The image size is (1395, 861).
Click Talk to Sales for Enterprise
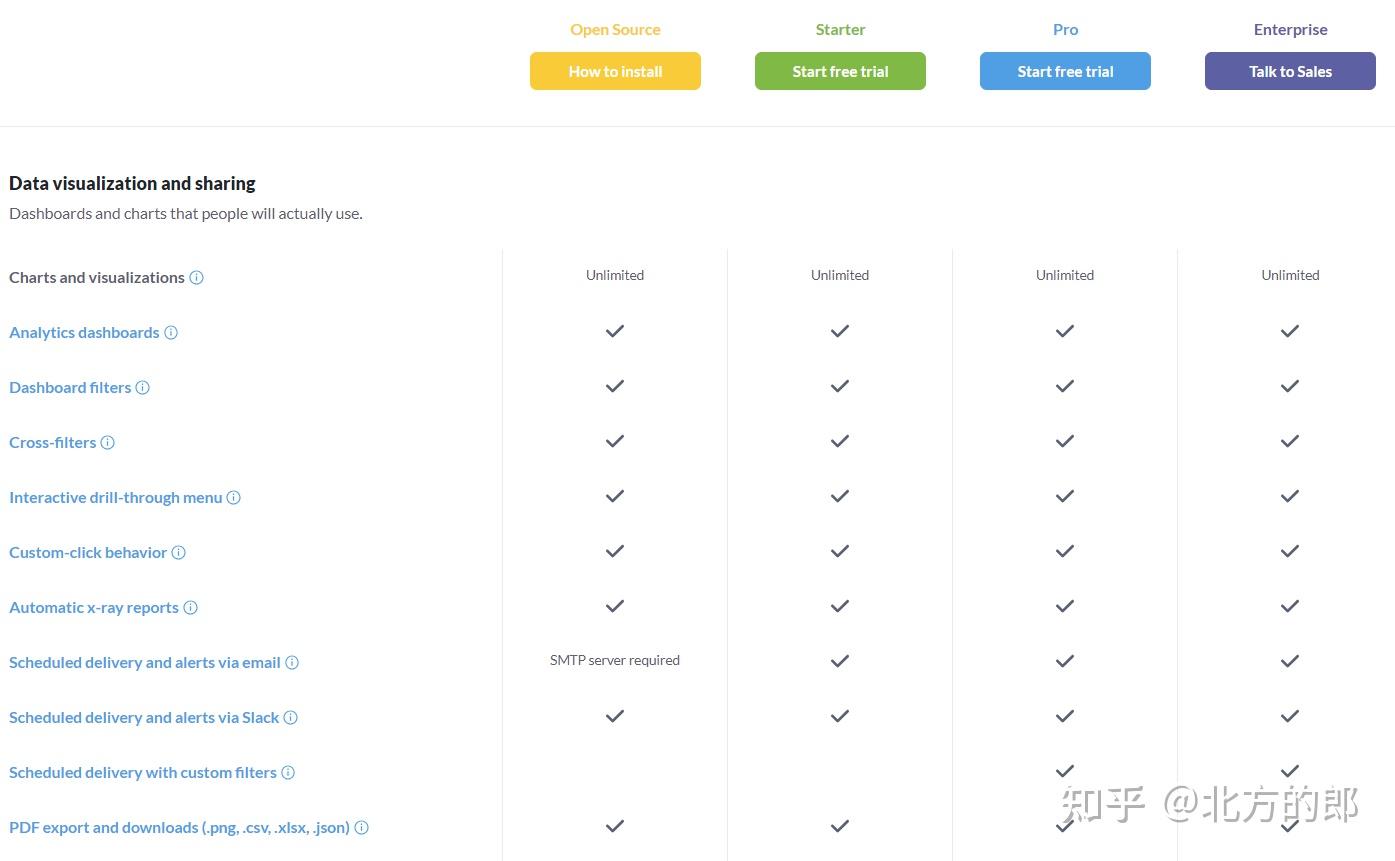click(x=1289, y=71)
